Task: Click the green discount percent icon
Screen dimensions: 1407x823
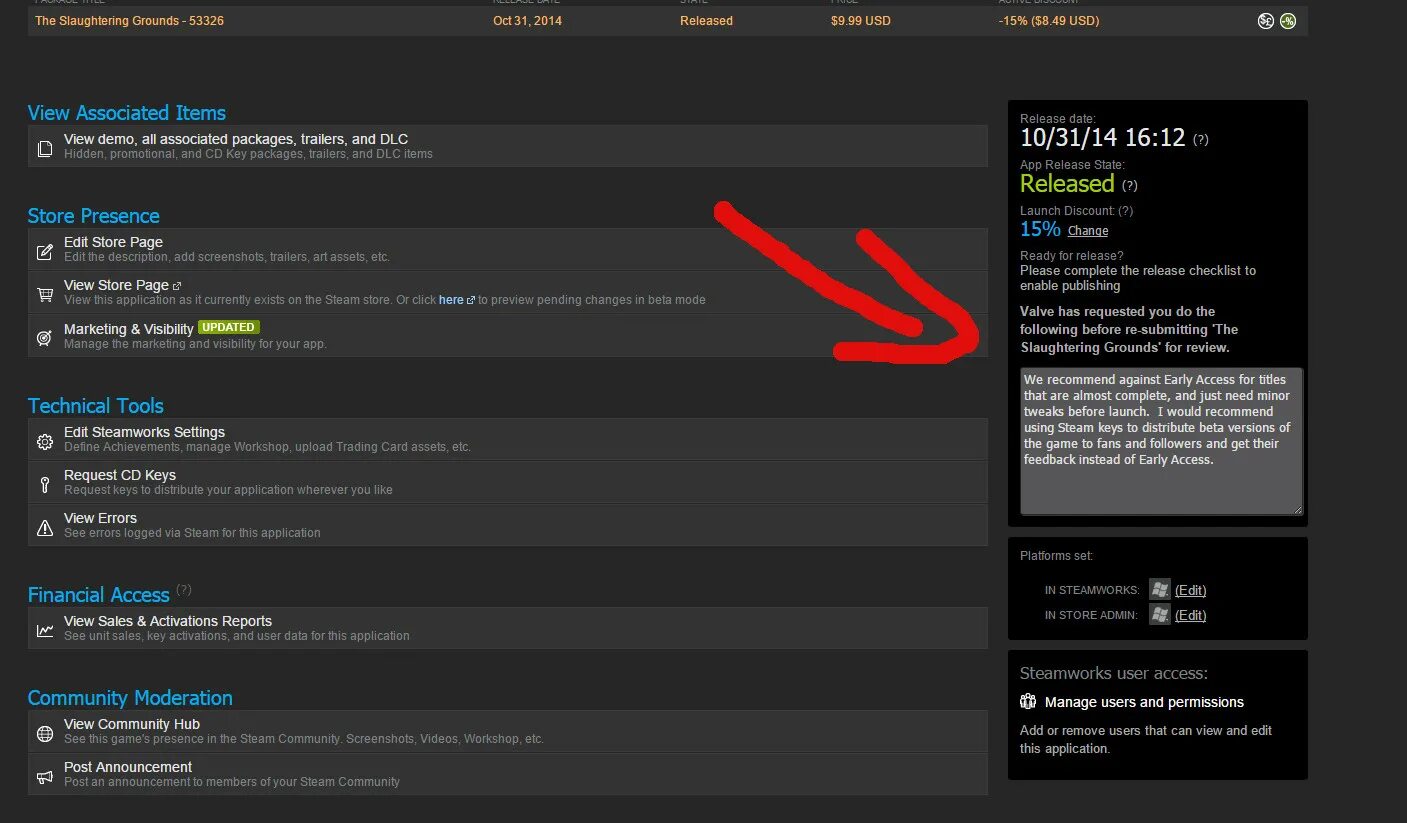Action: tap(1288, 21)
